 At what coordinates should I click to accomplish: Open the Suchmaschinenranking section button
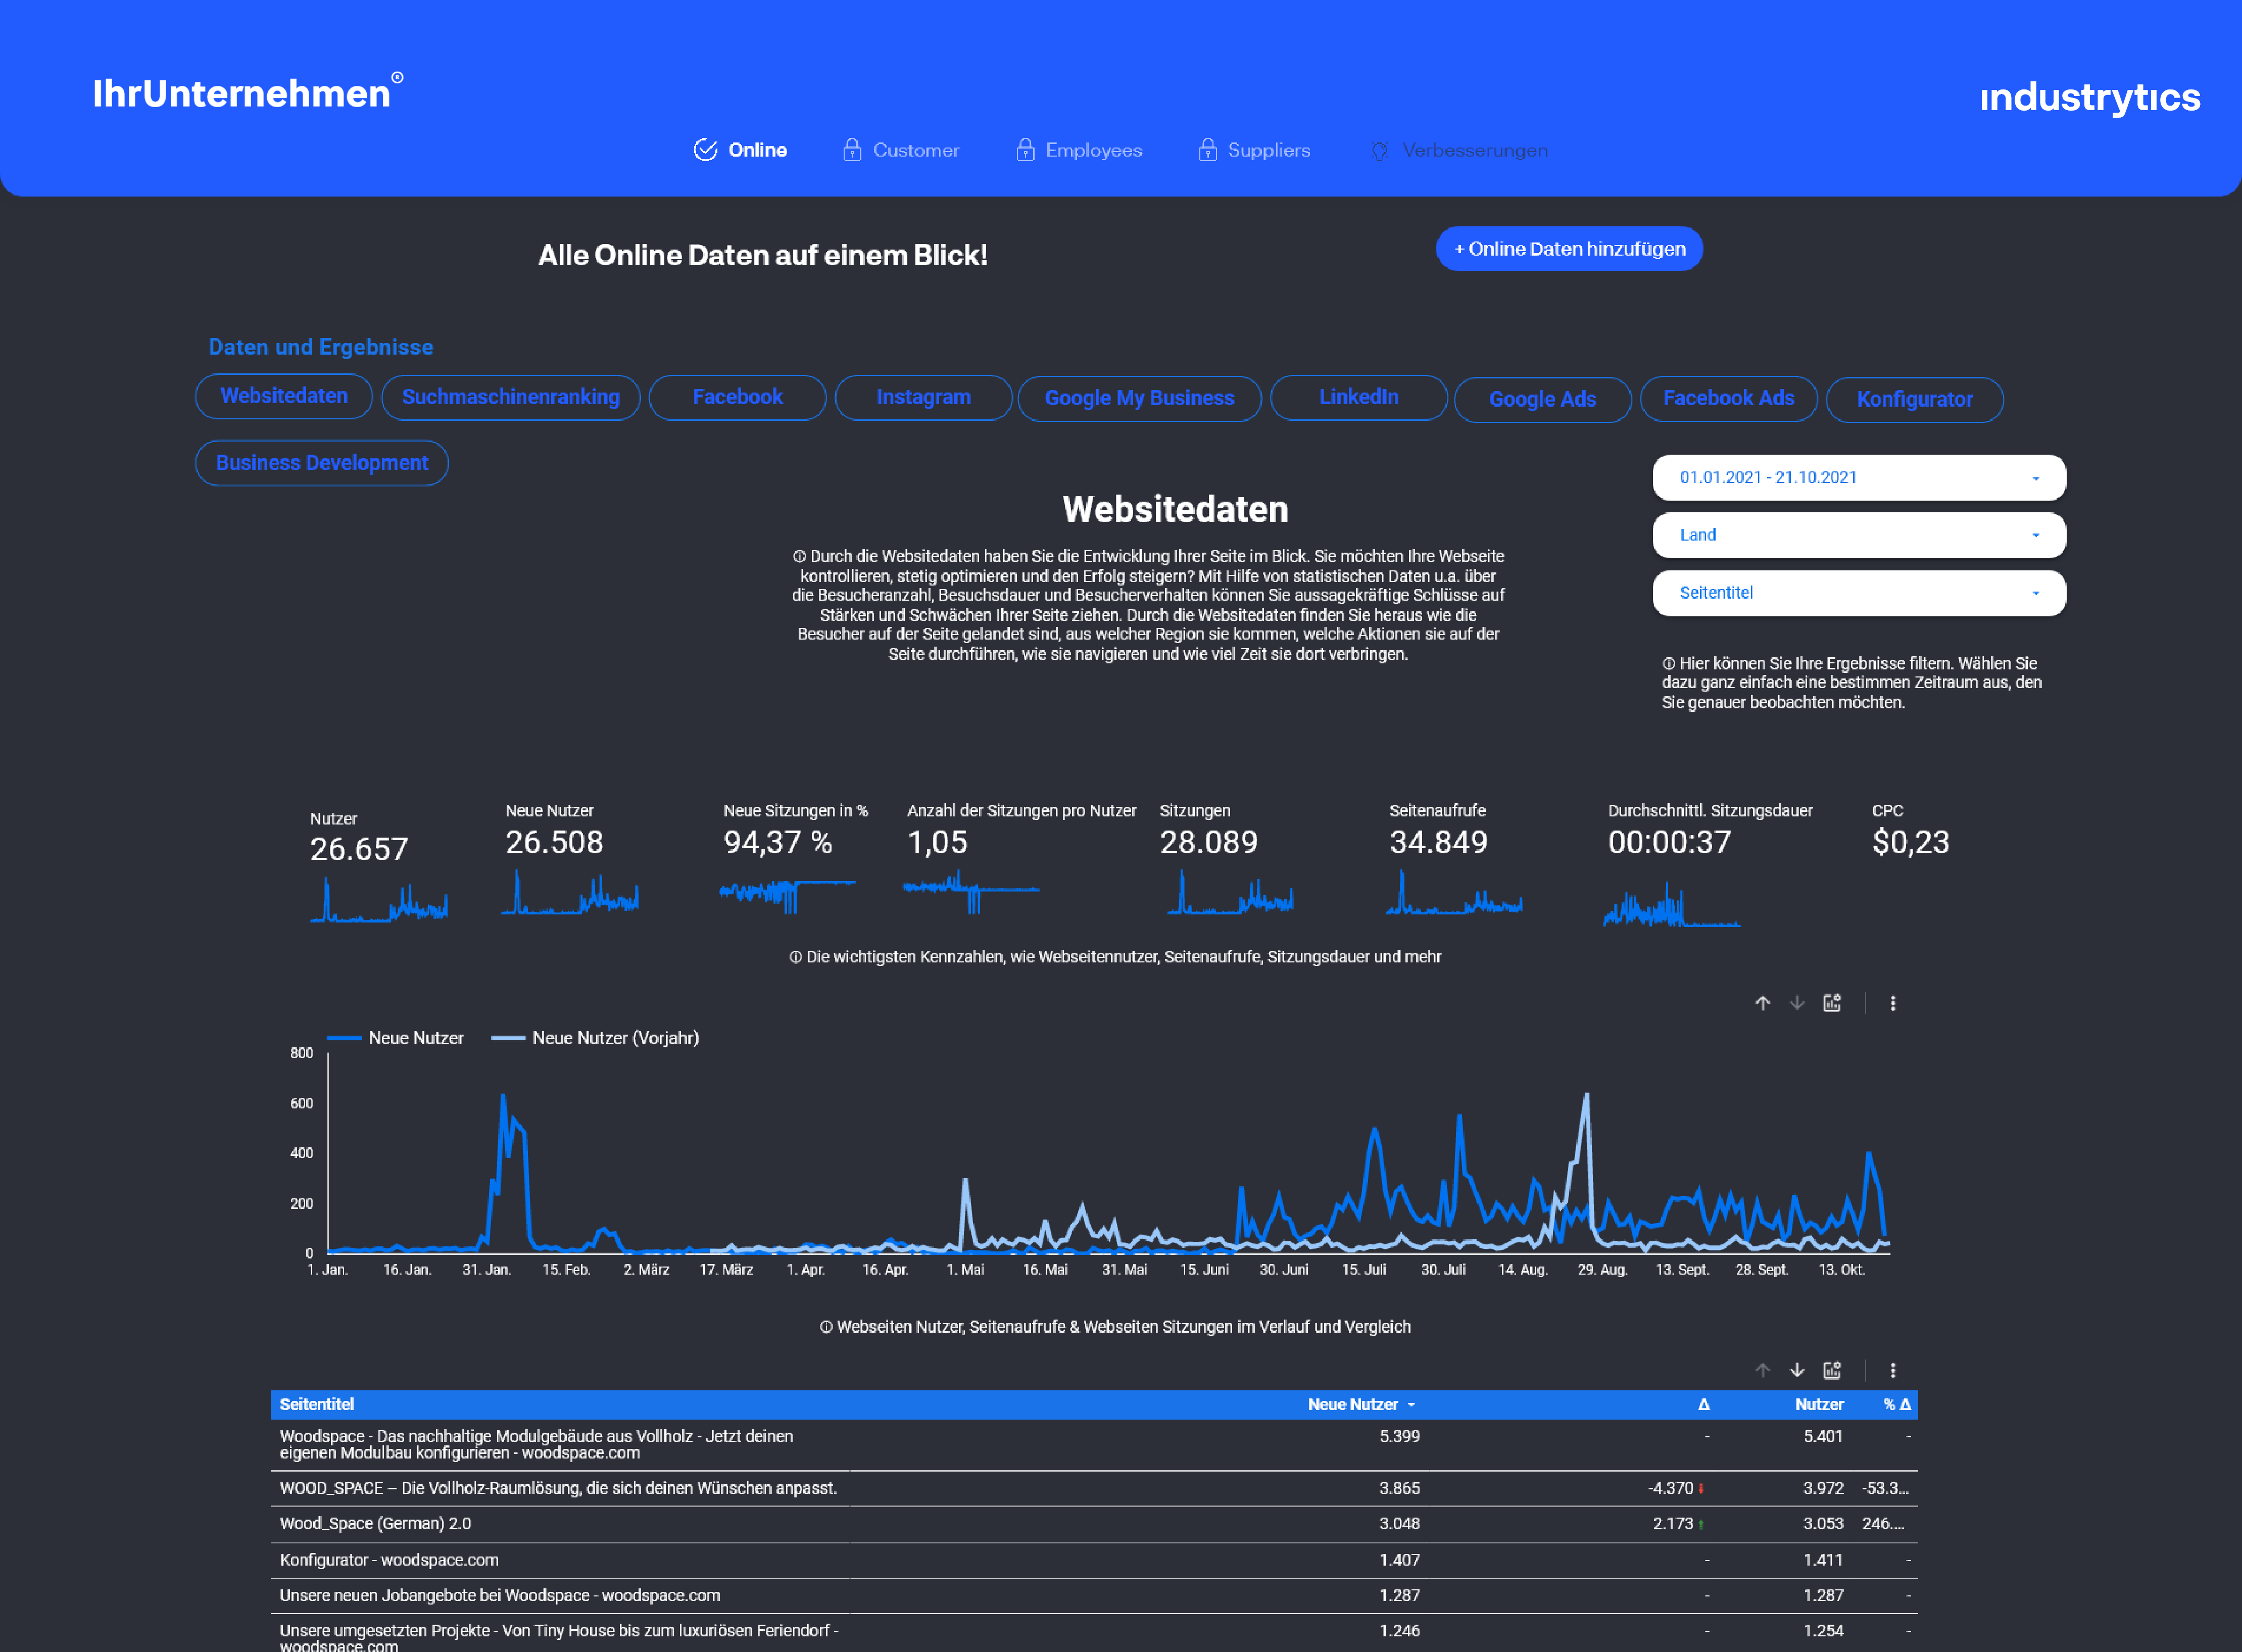coord(510,397)
